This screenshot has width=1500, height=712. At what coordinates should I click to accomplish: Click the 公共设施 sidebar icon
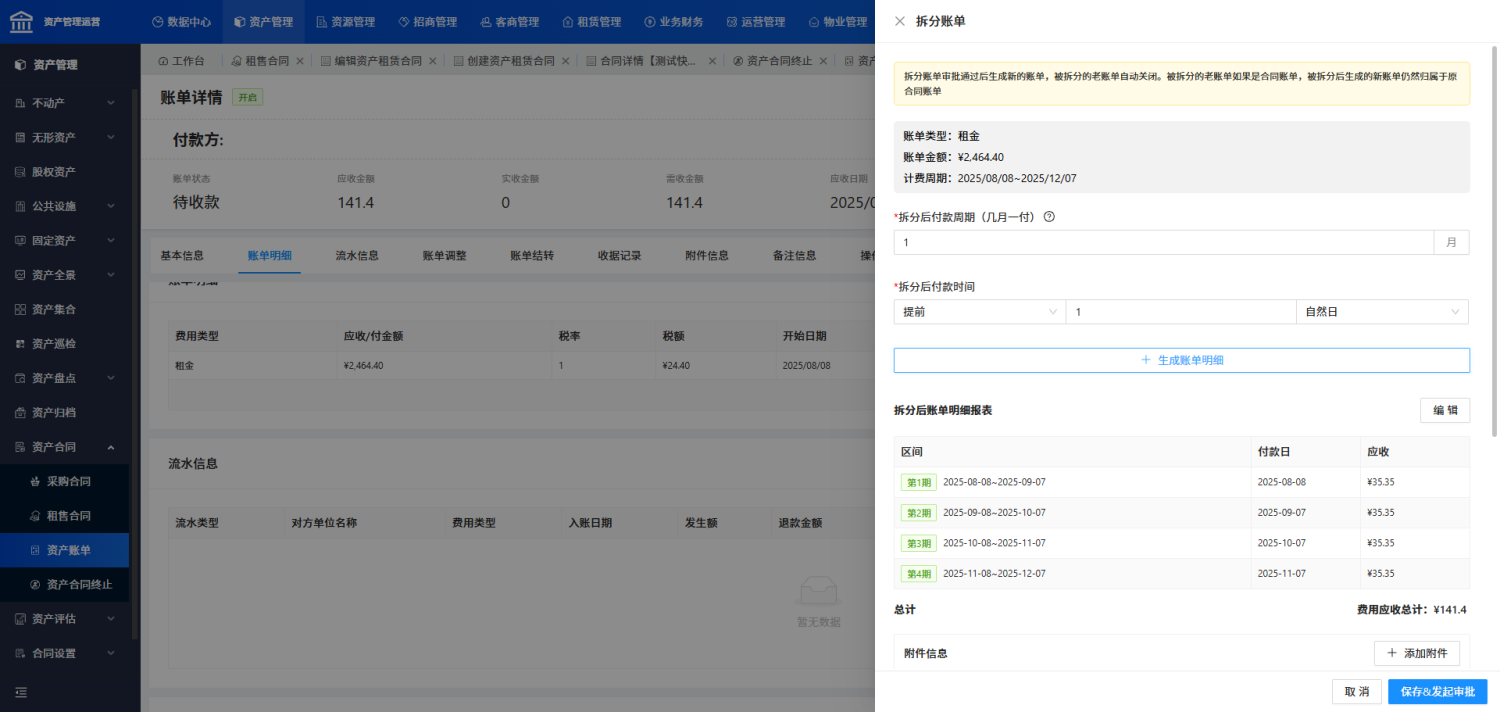[x=20, y=206]
